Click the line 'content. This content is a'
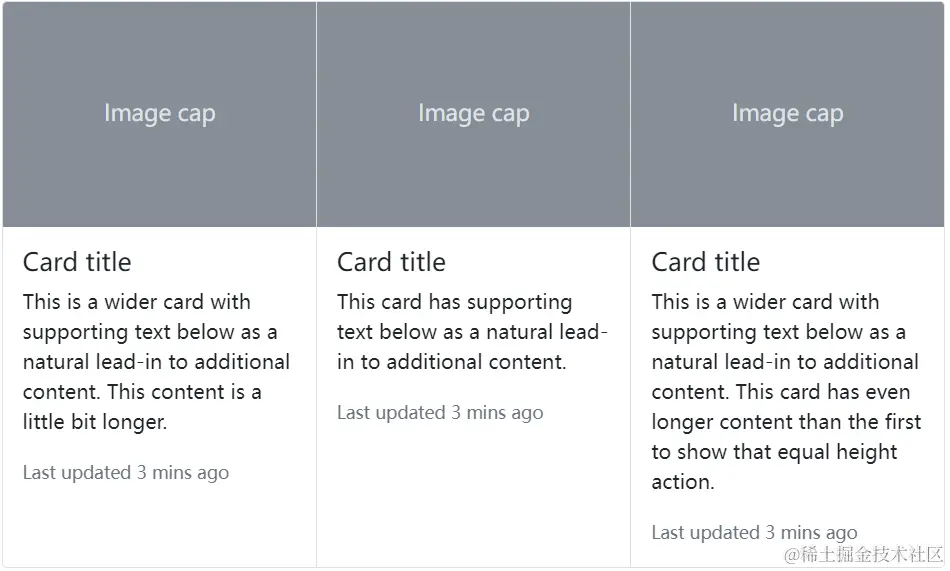 [142, 392]
